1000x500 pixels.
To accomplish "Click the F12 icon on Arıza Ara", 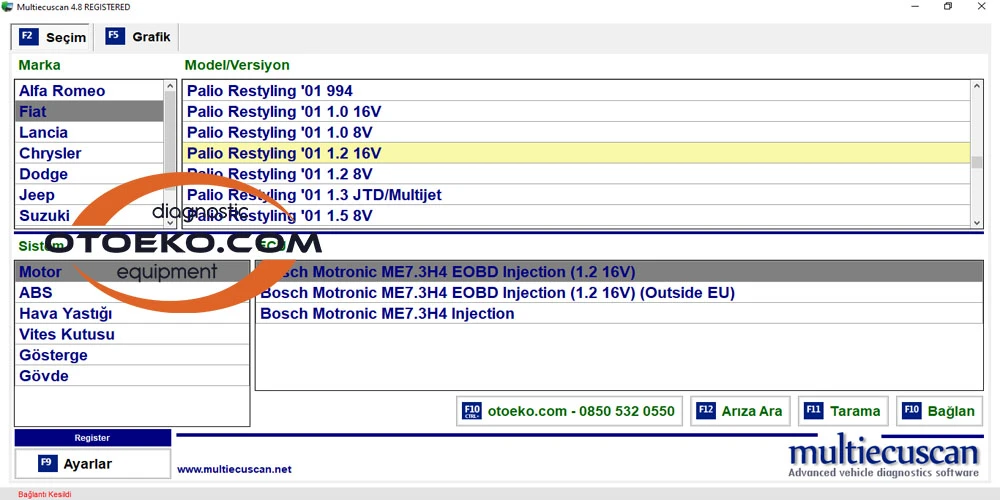I will [x=706, y=411].
